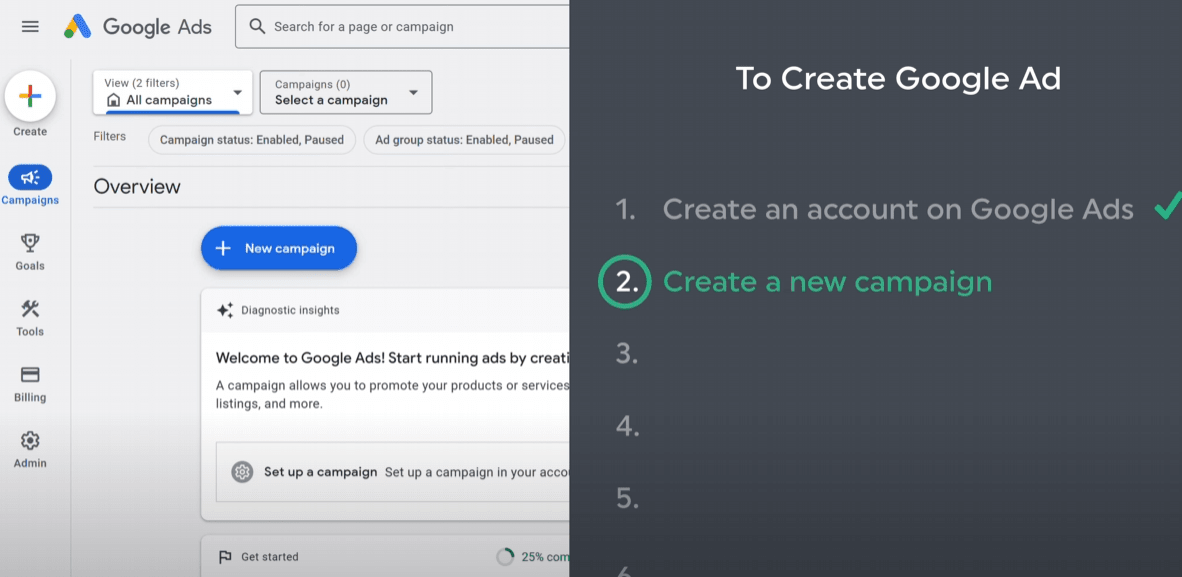This screenshot has height=577, width=1182.
Task: Click the Overview heading
Action: tap(137, 187)
